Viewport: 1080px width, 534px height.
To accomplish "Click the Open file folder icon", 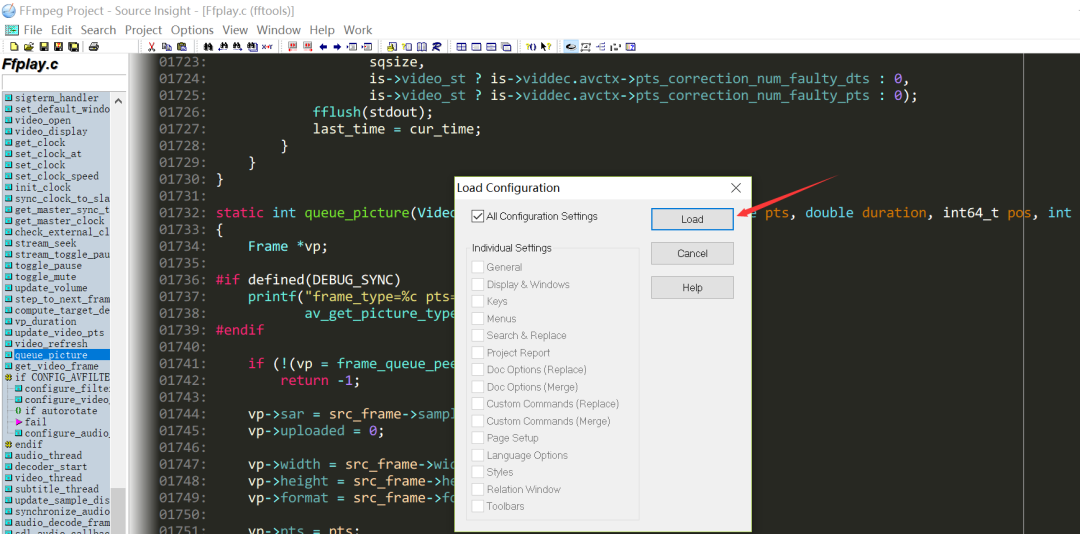I will point(28,47).
